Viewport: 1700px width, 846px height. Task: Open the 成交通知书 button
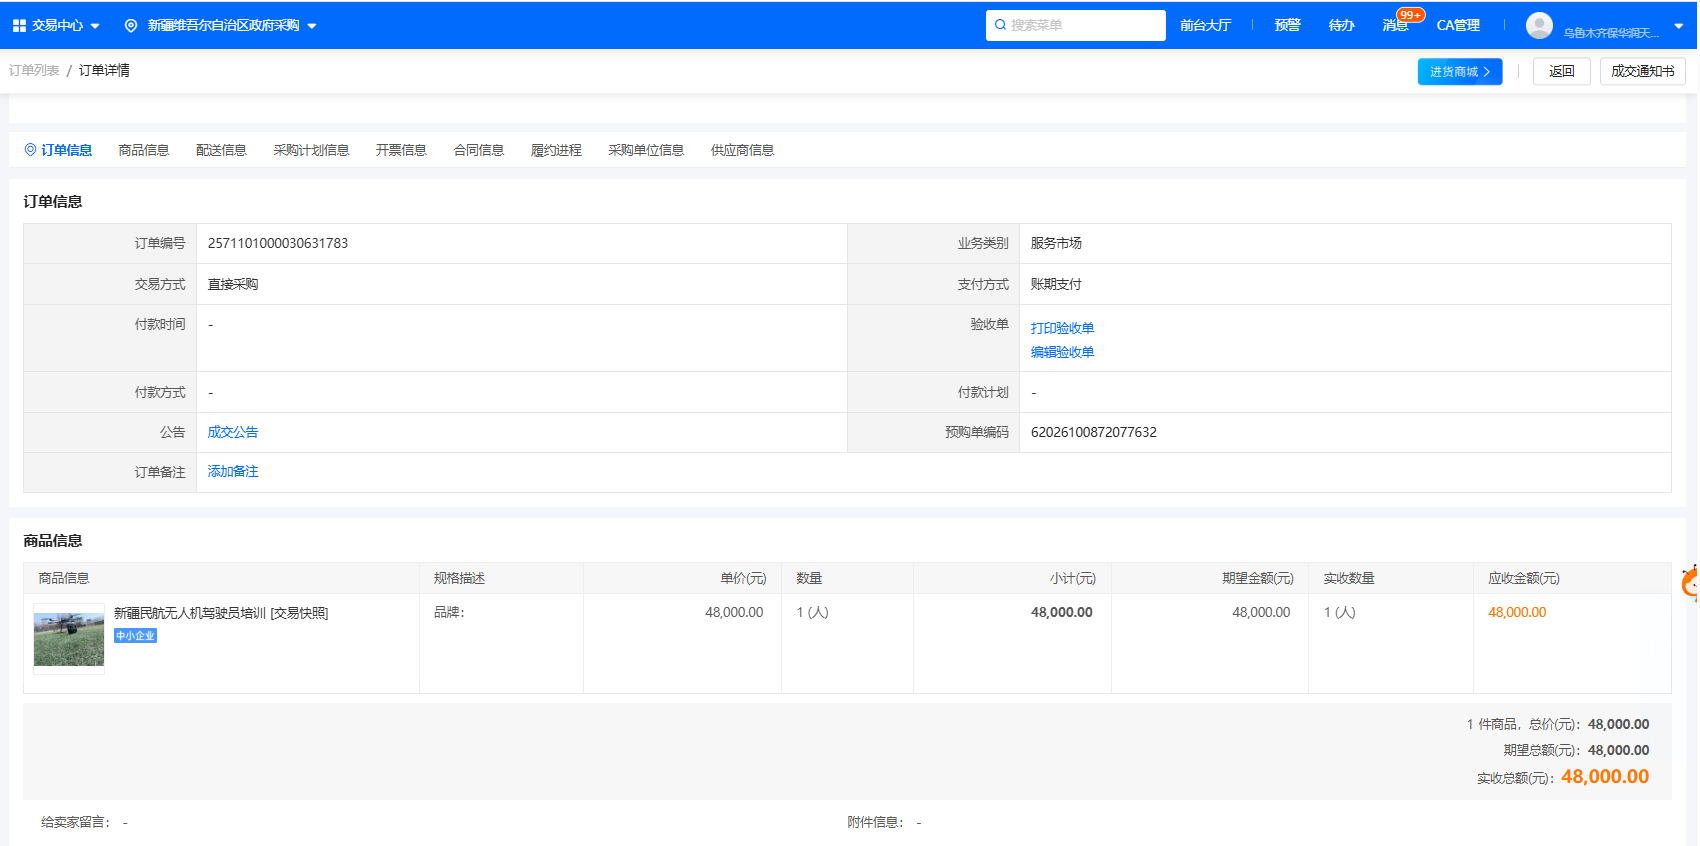tap(1643, 72)
